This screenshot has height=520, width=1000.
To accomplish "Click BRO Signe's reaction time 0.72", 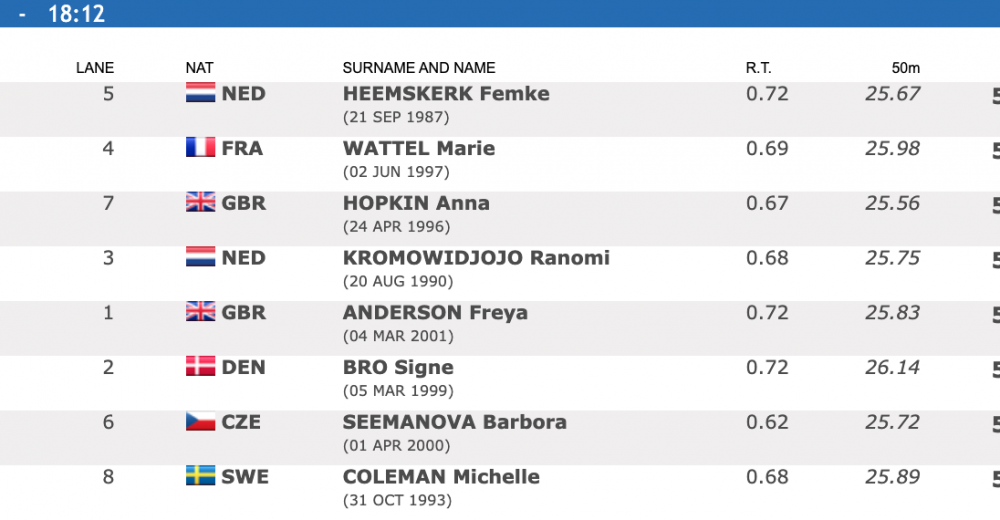I will click(x=767, y=367).
